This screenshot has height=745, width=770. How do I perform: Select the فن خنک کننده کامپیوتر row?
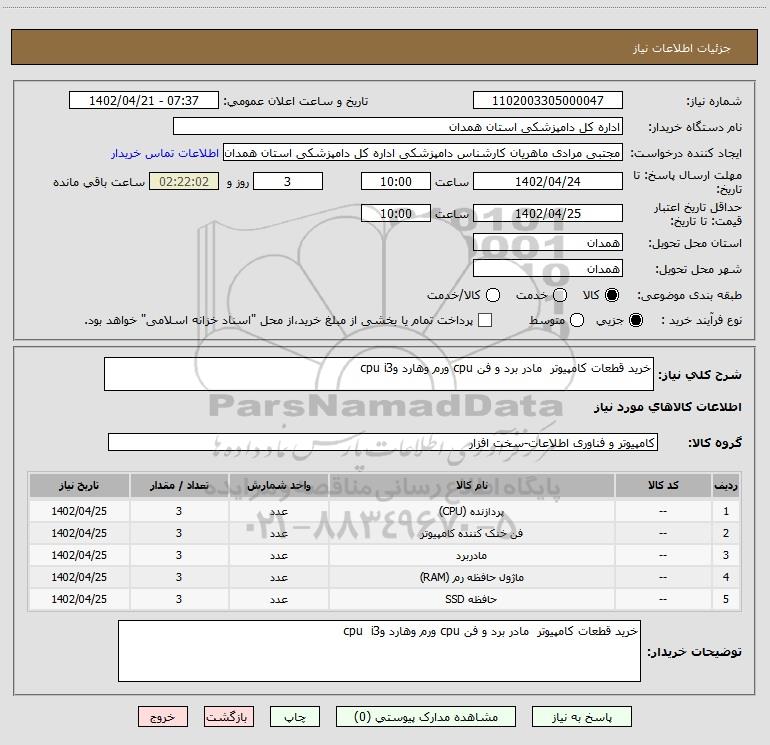[471, 533]
